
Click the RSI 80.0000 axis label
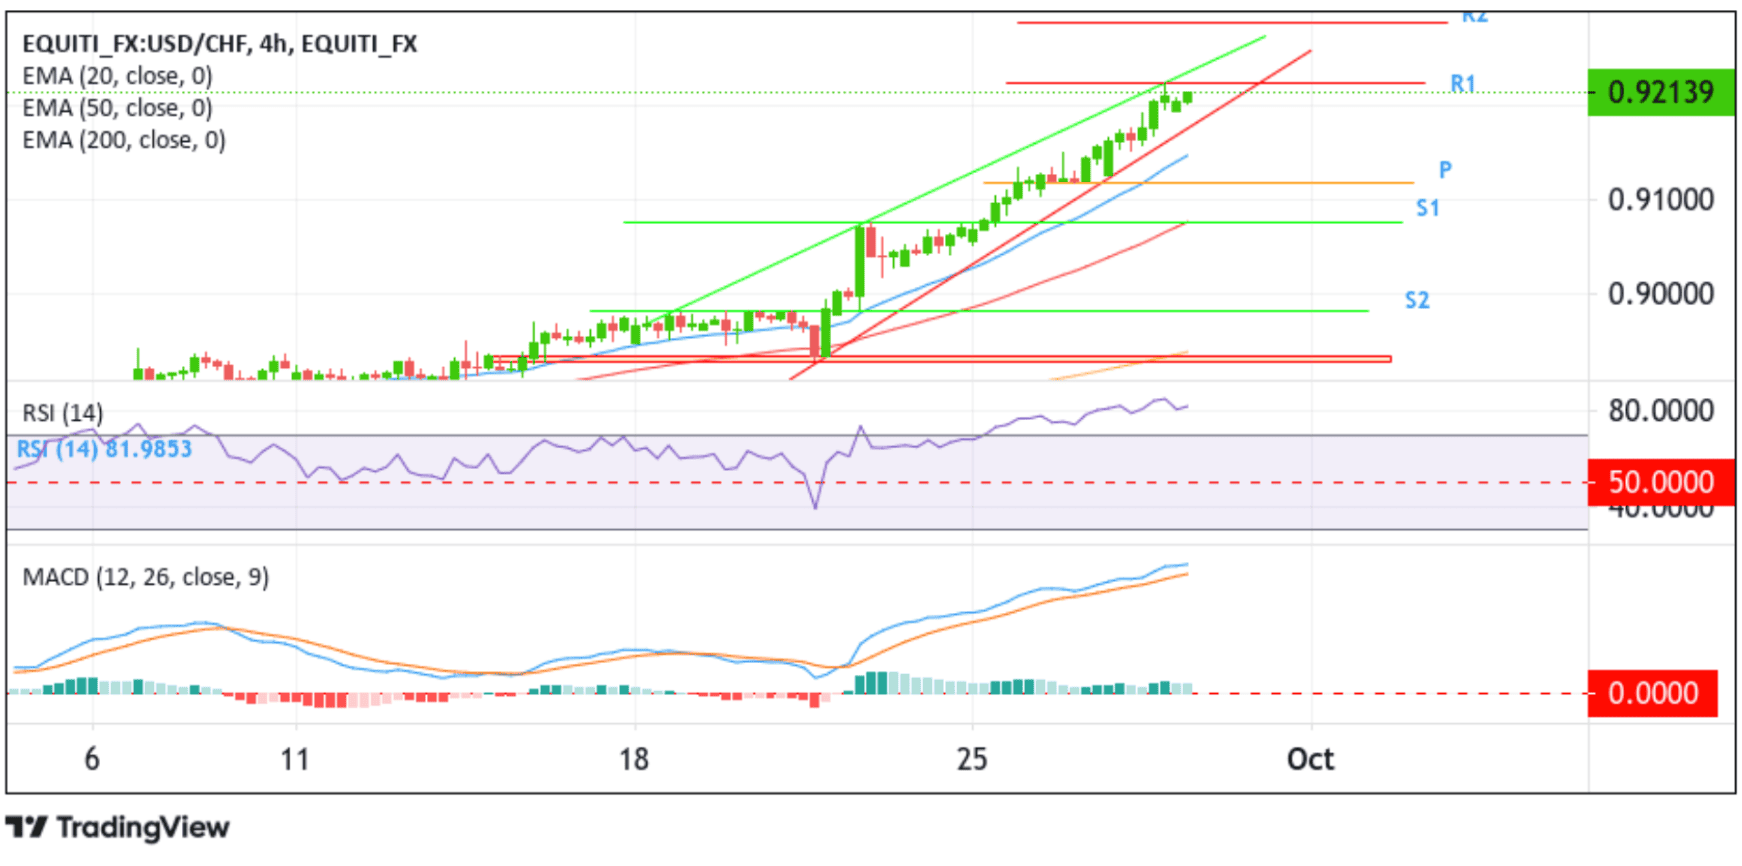click(1660, 410)
